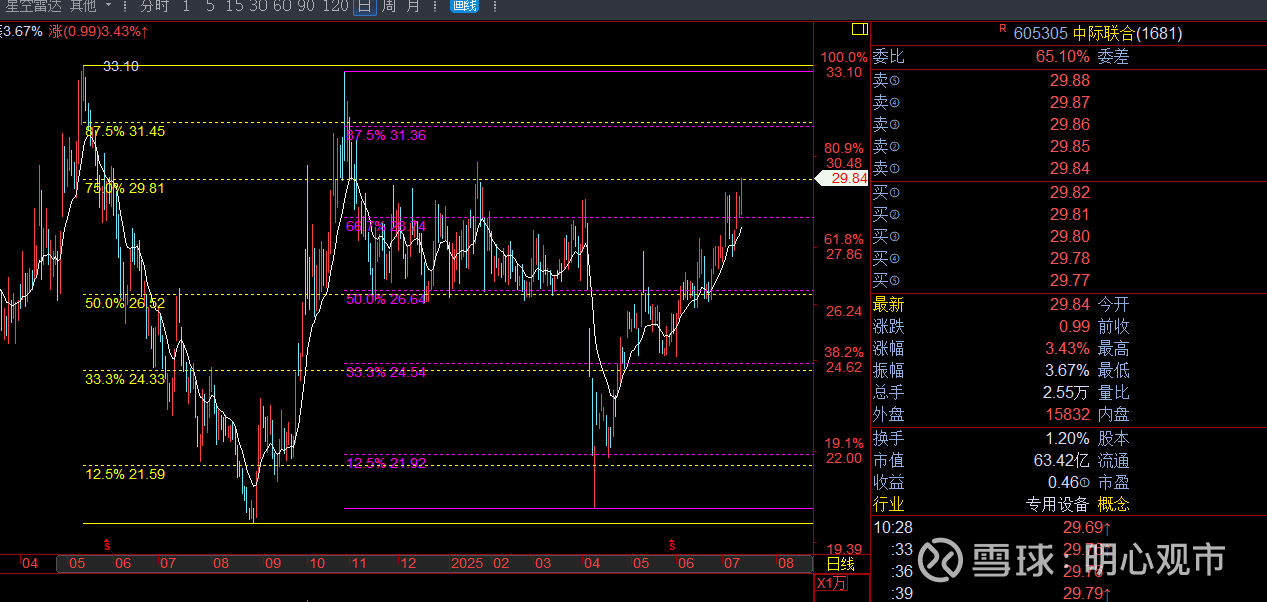Switch to the 1-minute period
Screen dimensions: 1267x602
[186, 6]
